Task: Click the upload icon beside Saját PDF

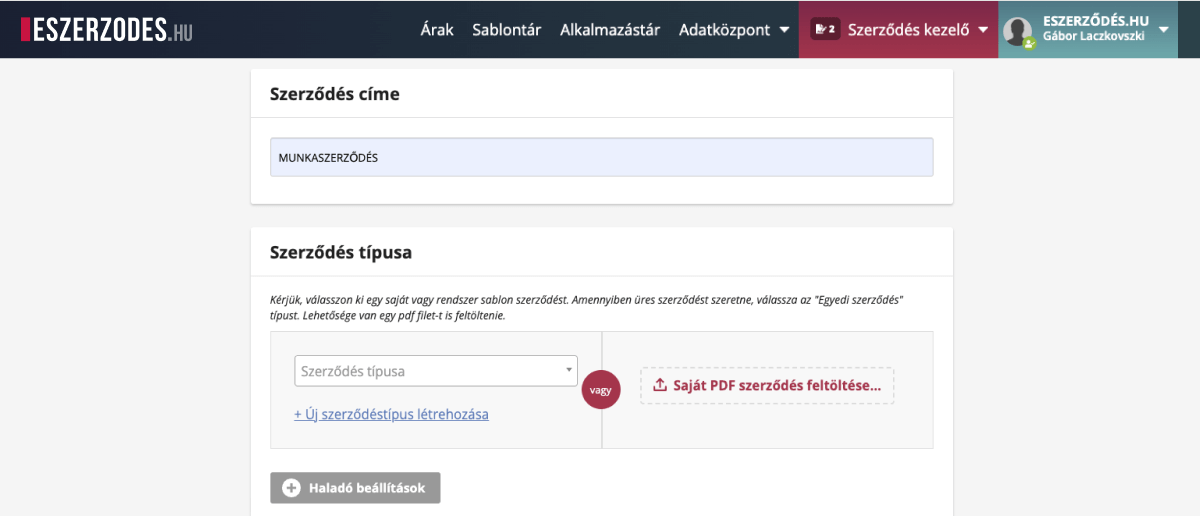Action: [x=659, y=385]
